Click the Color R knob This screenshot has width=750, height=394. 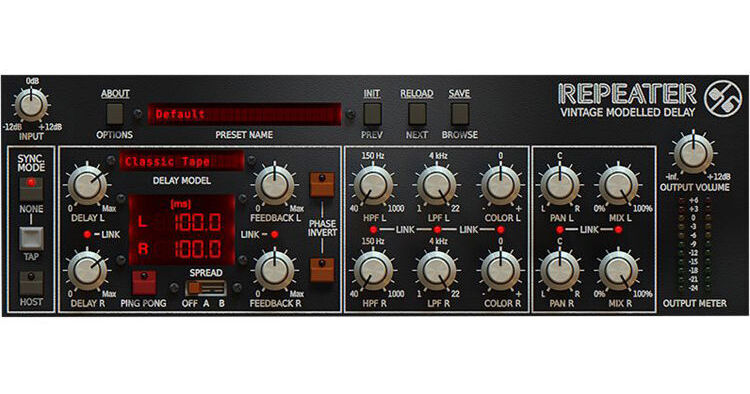tap(500, 271)
